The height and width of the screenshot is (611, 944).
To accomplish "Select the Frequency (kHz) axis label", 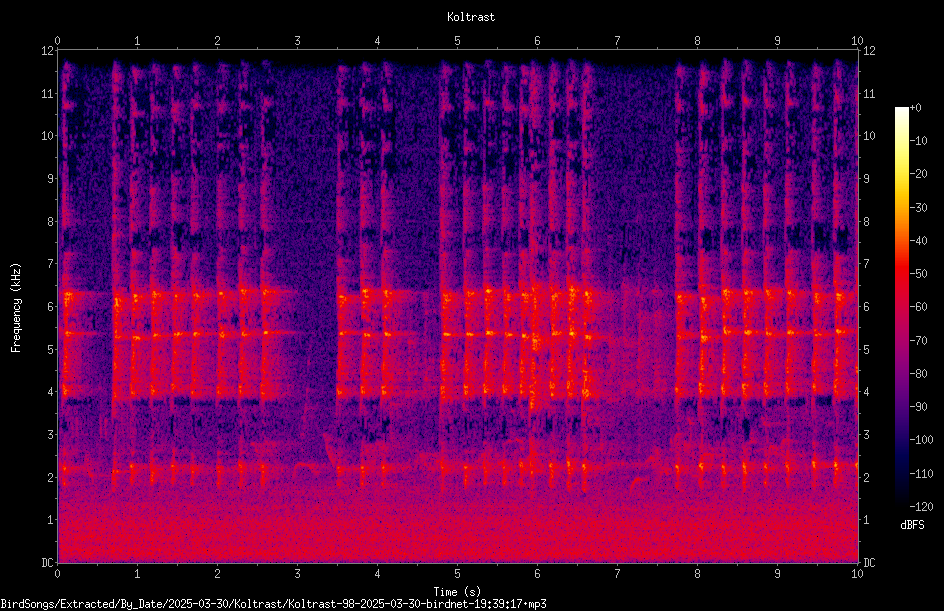I will pyautogui.click(x=16, y=308).
